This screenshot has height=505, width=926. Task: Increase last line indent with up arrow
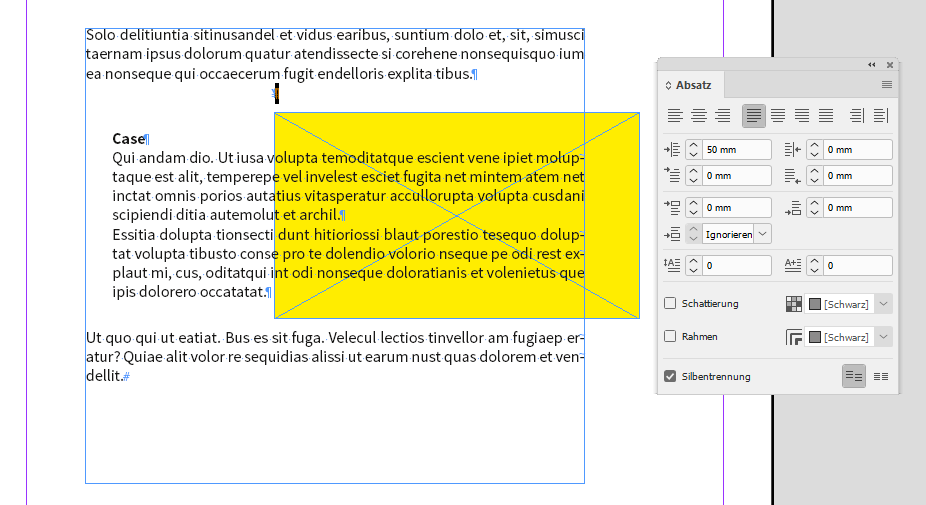[814, 171]
